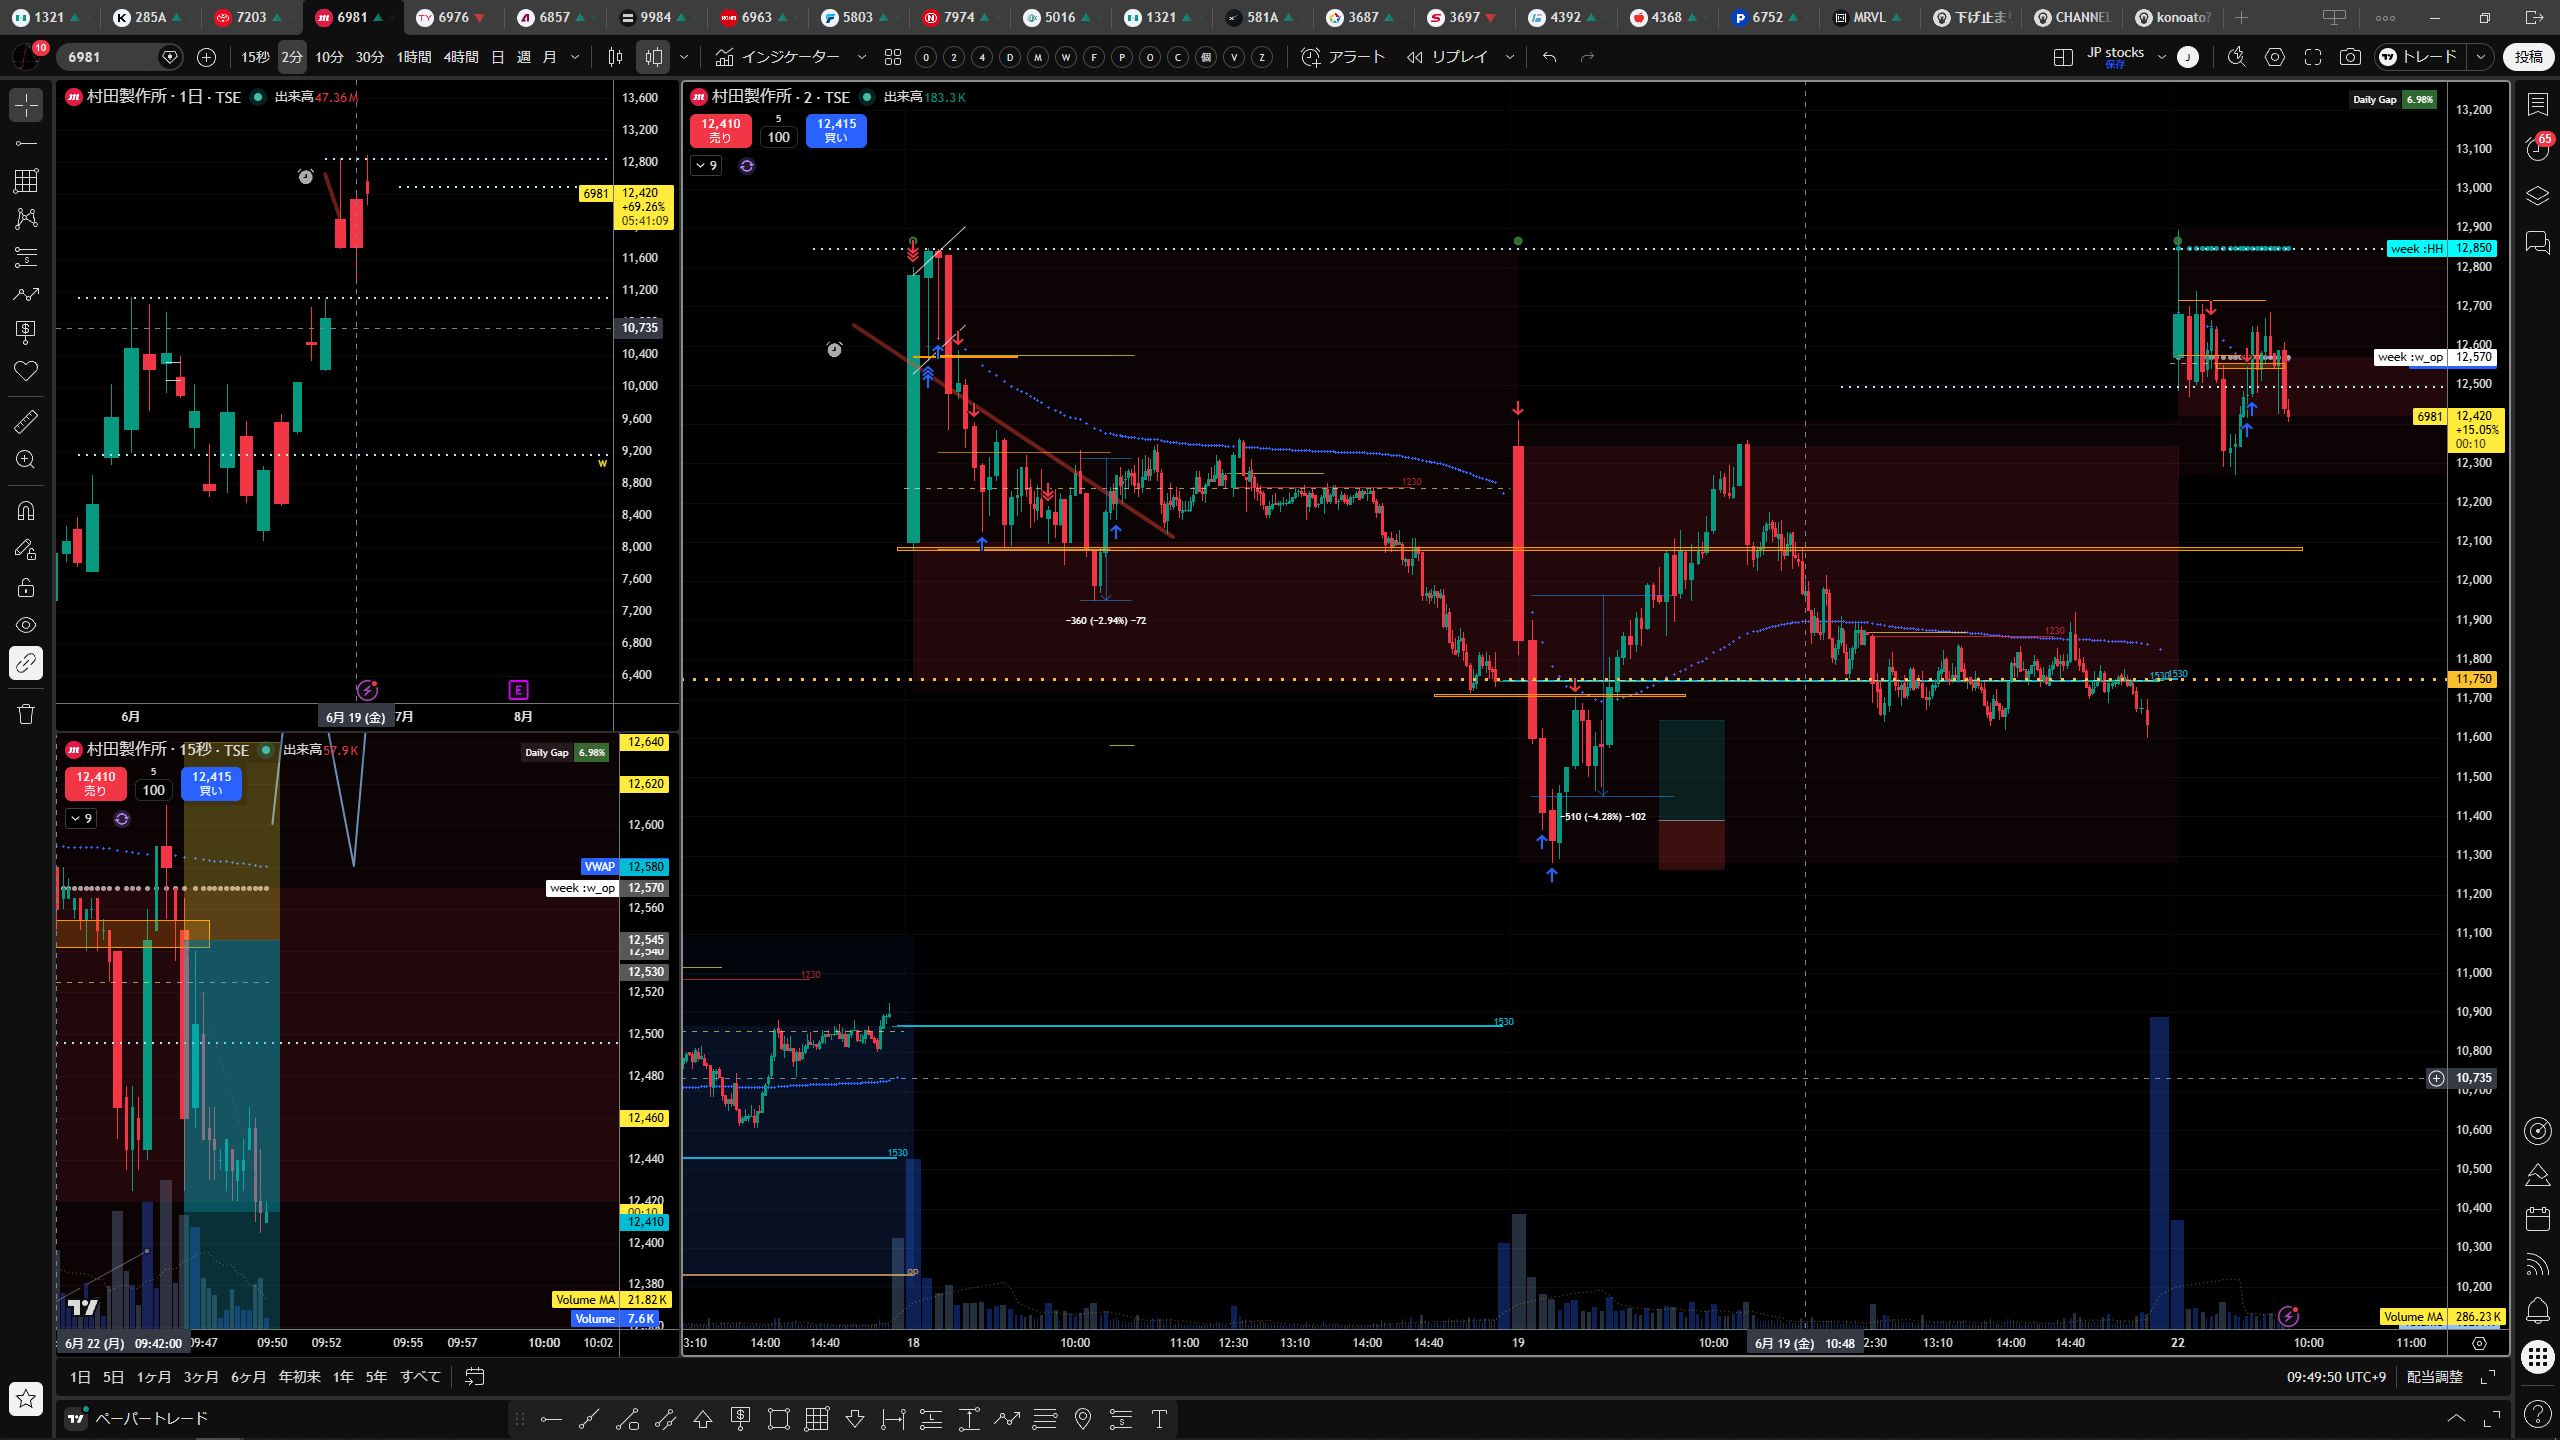The height and width of the screenshot is (1440, 2560).
Task: Open notifications bell on right sidebar
Action: (x=2537, y=1310)
